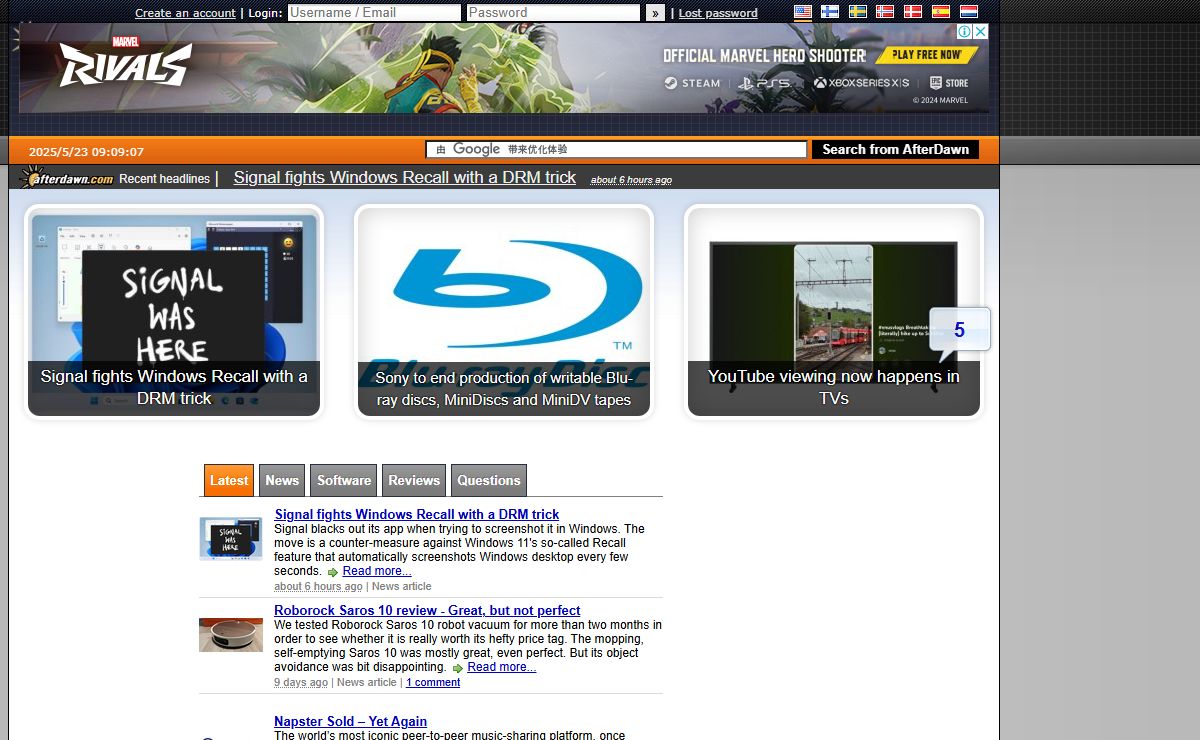Select the US flag language icon

tap(802, 12)
